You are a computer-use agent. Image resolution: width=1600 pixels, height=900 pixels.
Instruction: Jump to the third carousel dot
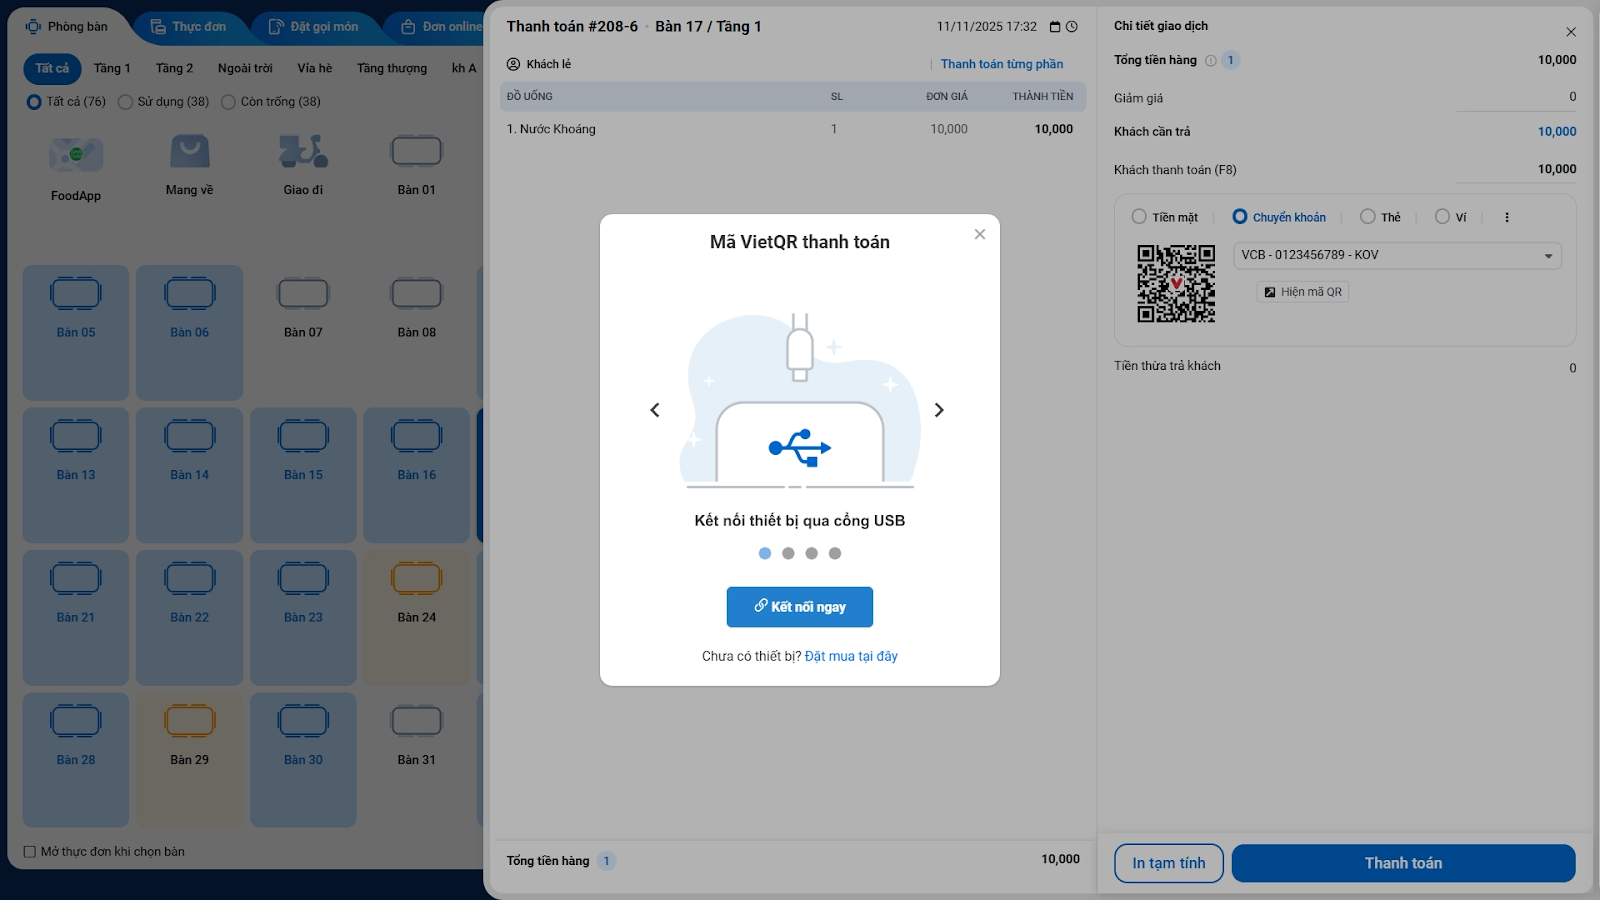811,553
